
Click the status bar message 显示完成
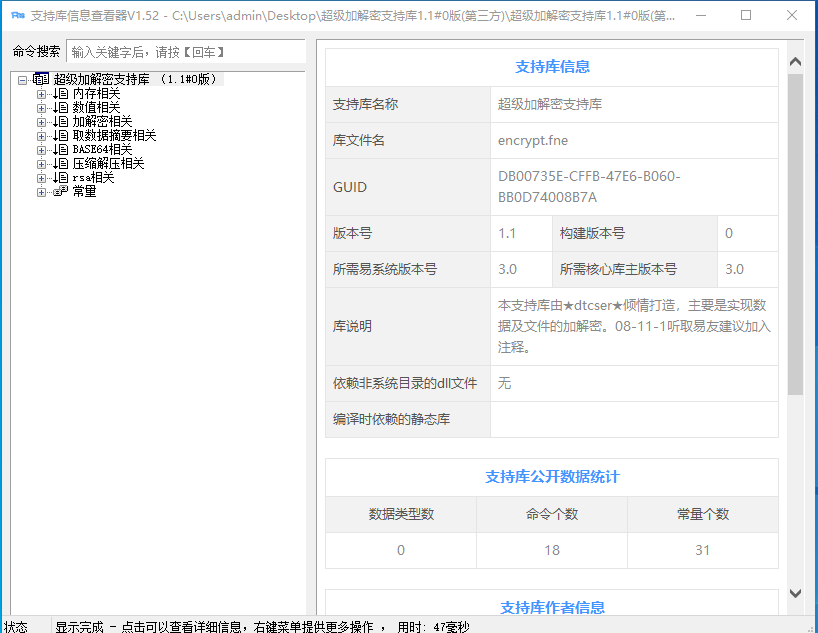[80, 626]
